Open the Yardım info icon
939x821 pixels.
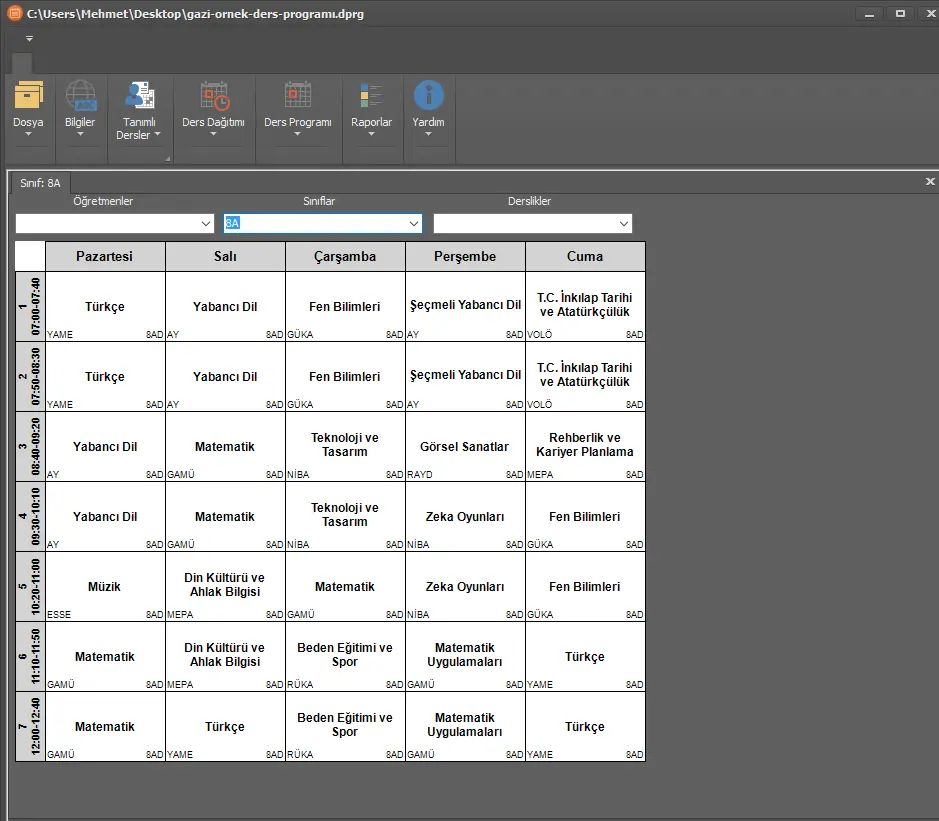428,96
